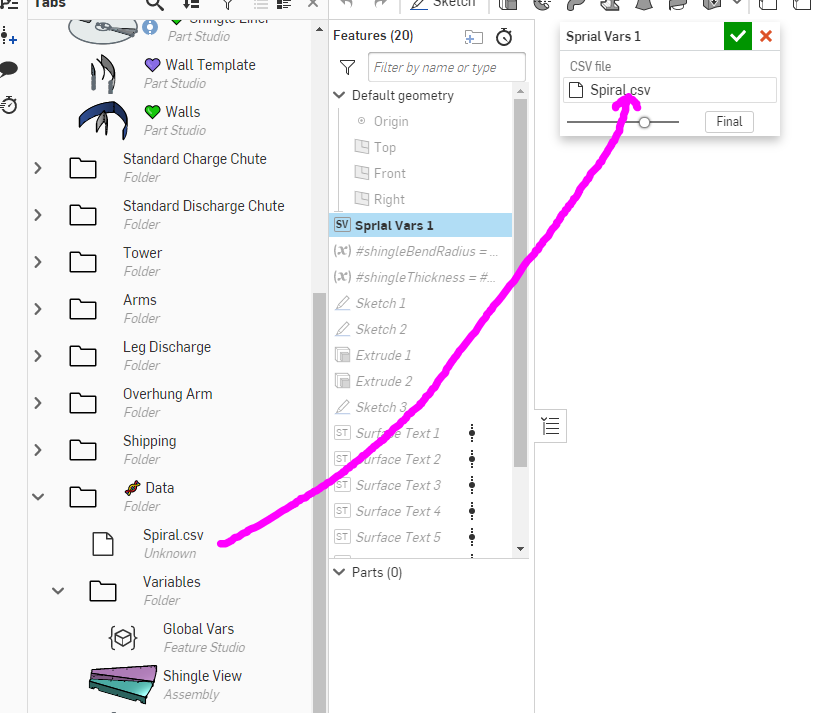Click the Final button

click(x=729, y=121)
